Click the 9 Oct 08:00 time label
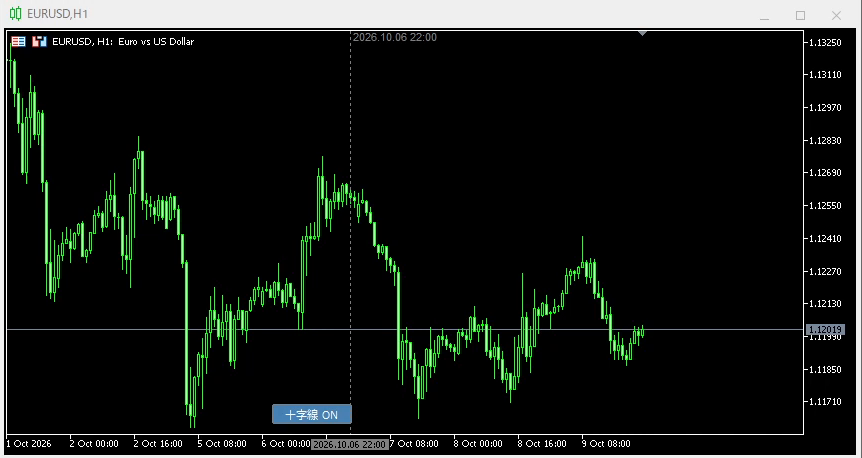The image size is (862, 458). (606, 444)
